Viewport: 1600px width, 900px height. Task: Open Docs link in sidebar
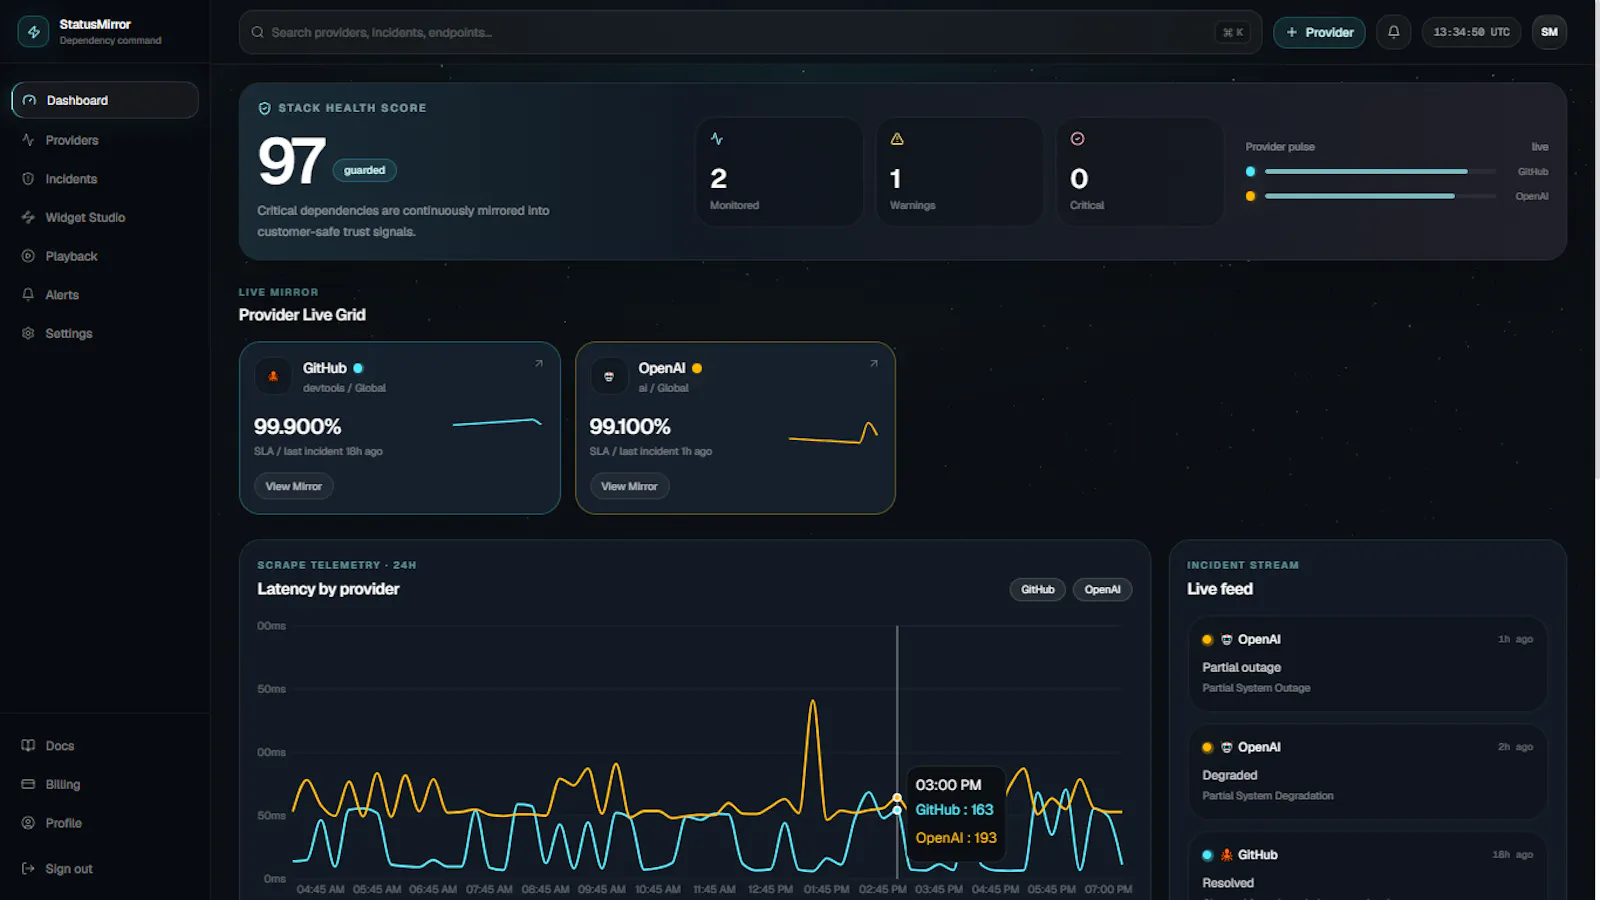105,746
